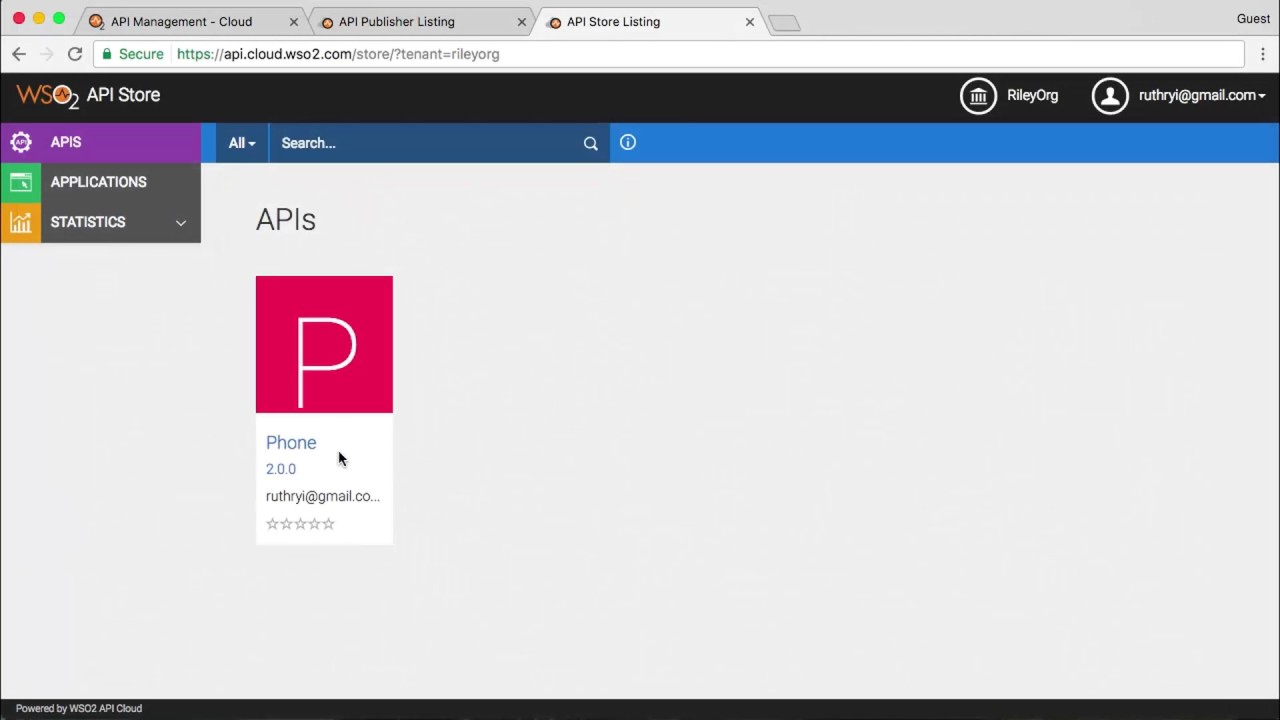Go back with the browser back arrow

[x=19, y=54]
